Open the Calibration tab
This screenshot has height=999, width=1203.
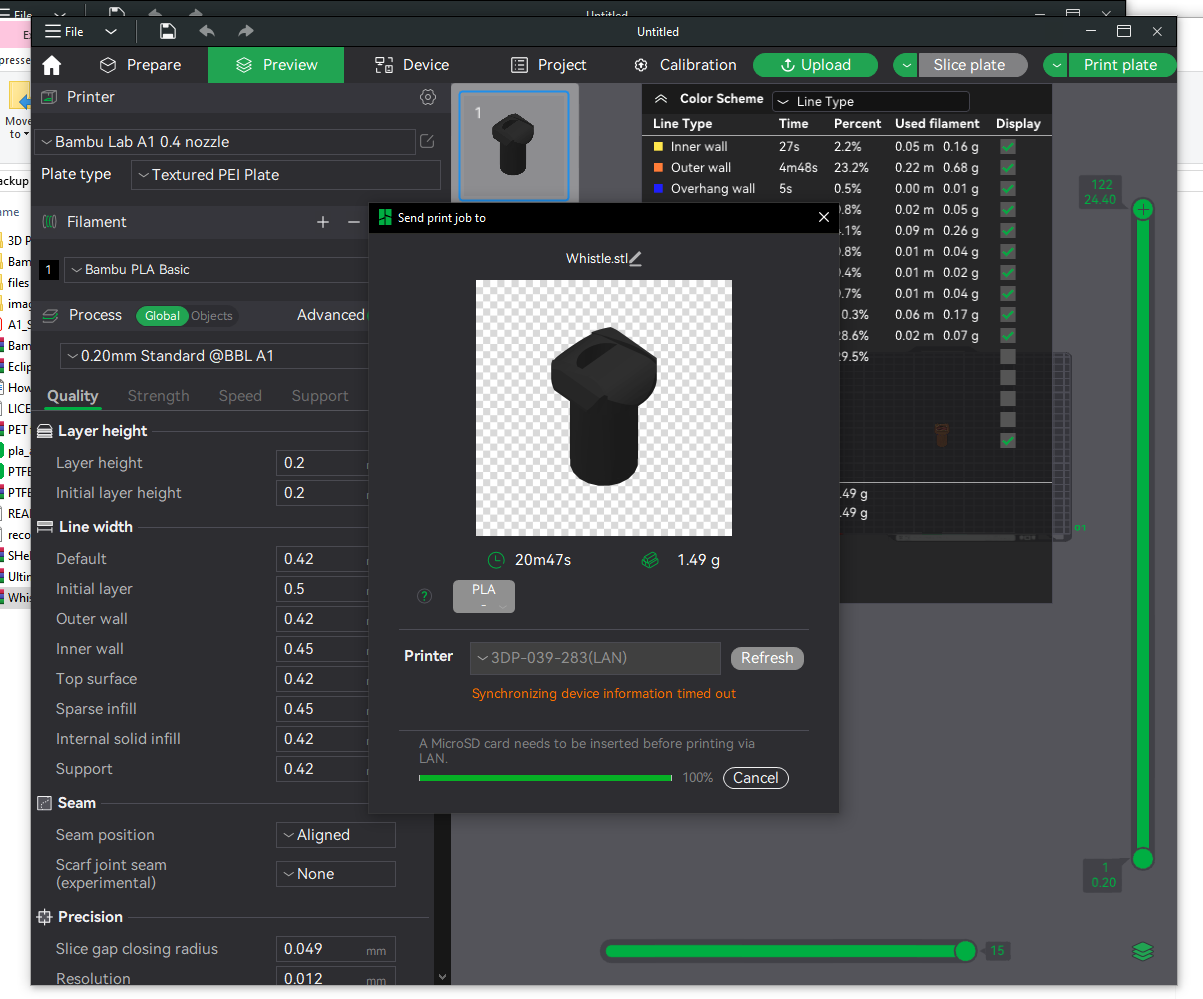coord(685,65)
